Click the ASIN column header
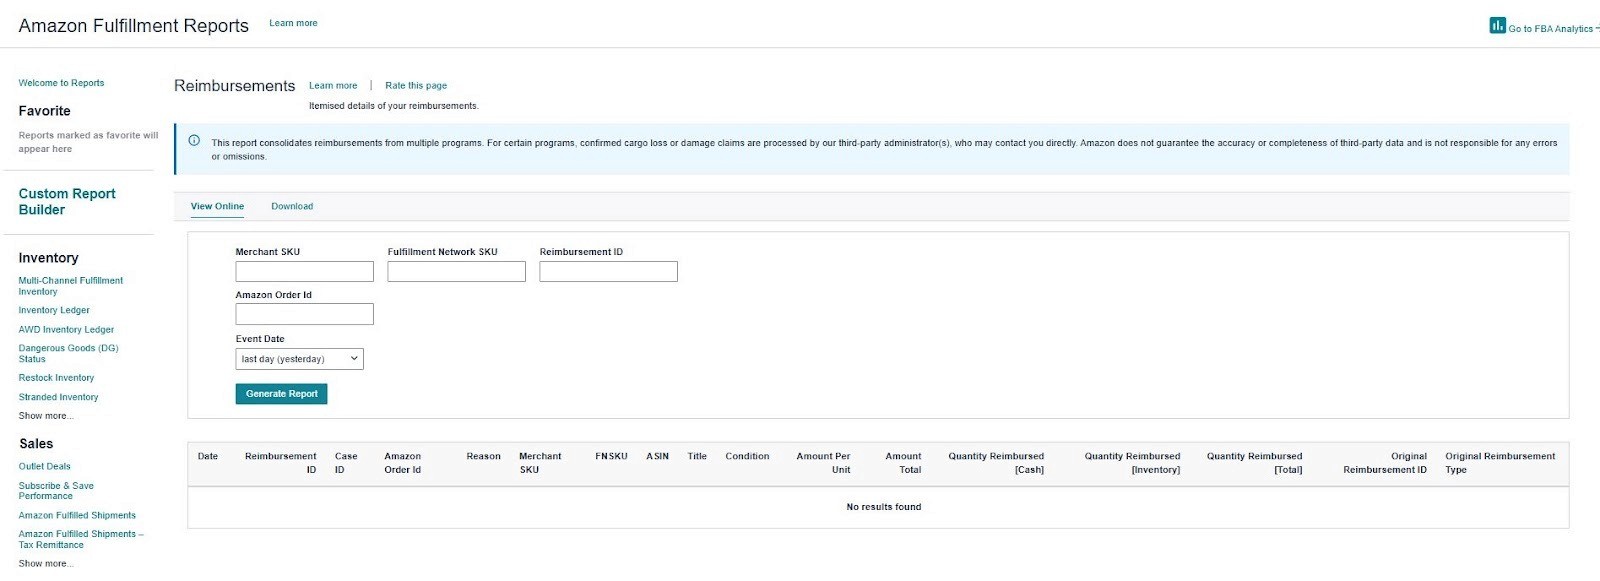The height and width of the screenshot is (581, 1600). click(x=658, y=456)
